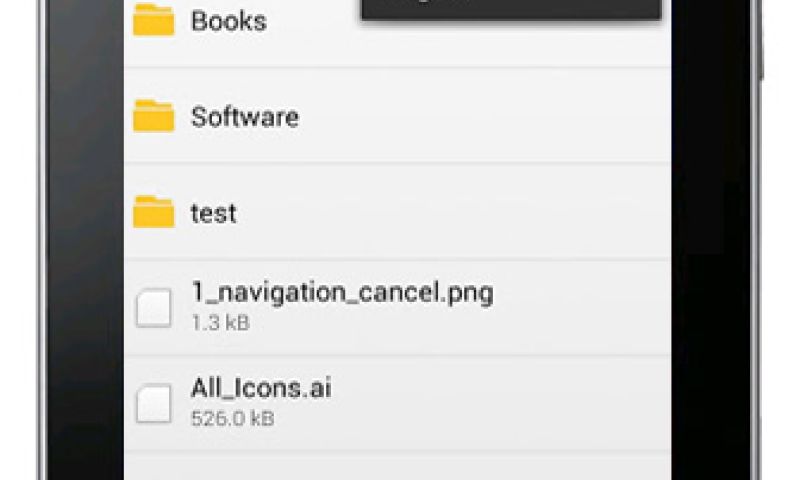Click the Software folder icon
800x480 pixels.
153,116
